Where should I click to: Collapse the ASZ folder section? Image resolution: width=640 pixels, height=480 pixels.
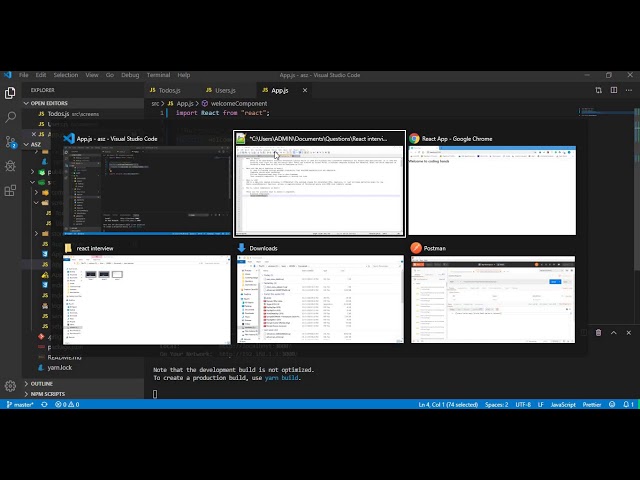pyautogui.click(x=37, y=144)
